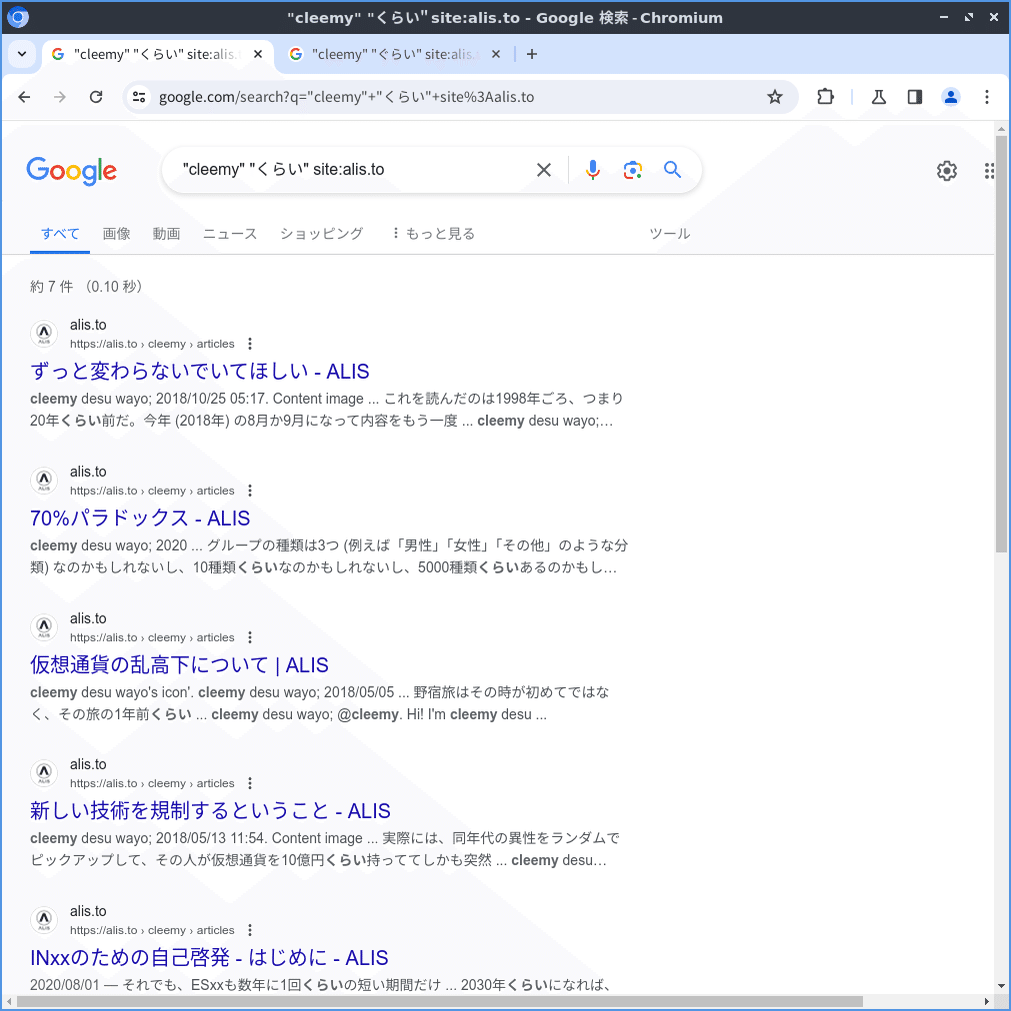Image resolution: width=1011 pixels, height=1011 pixels.
Task: Start voice search with the microphone
Action: (x=593, y=170)
